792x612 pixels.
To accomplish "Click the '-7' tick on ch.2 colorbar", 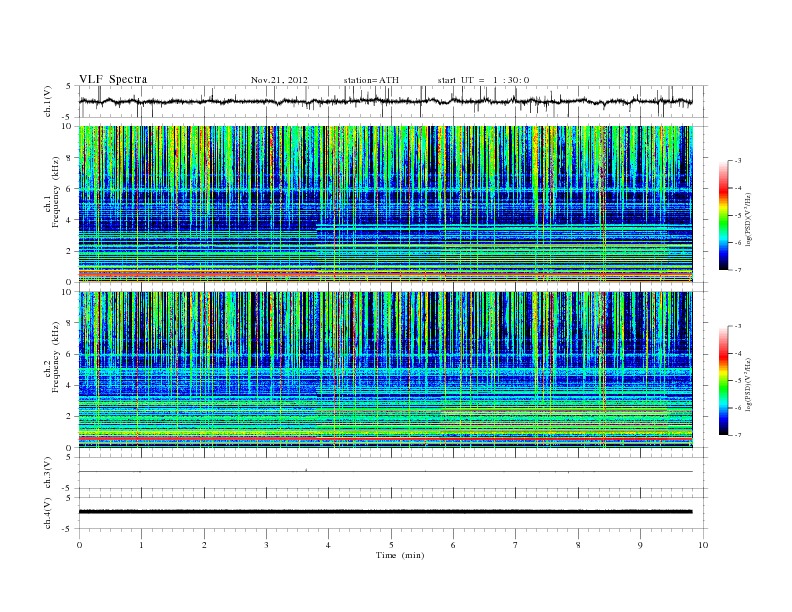I will click(x=738, y=435).
